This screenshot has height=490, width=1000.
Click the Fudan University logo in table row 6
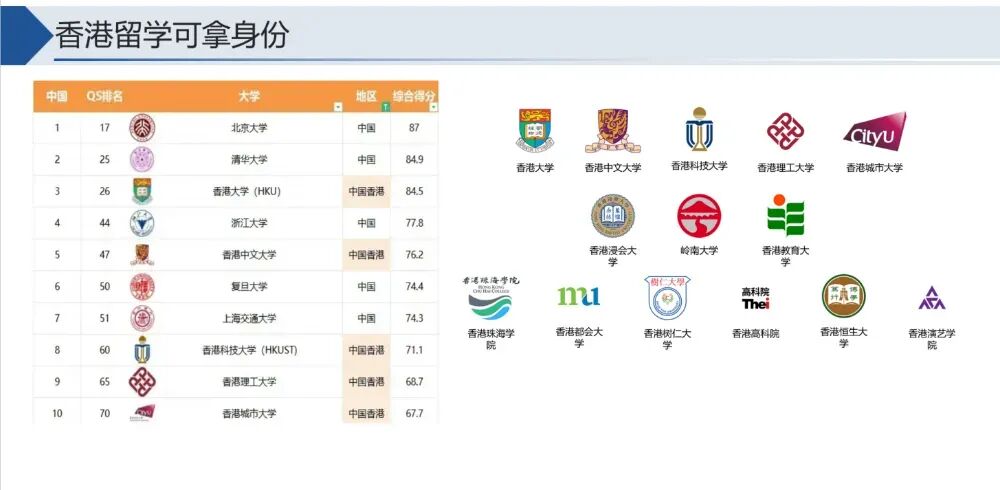142,286
